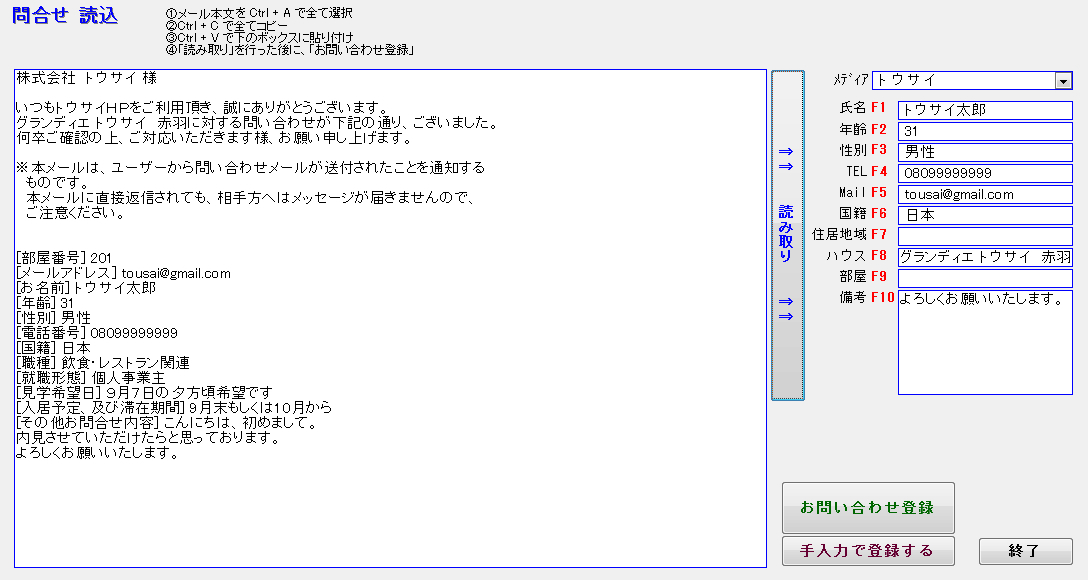Focus the empty 部屋 field

tap(984, 278)
